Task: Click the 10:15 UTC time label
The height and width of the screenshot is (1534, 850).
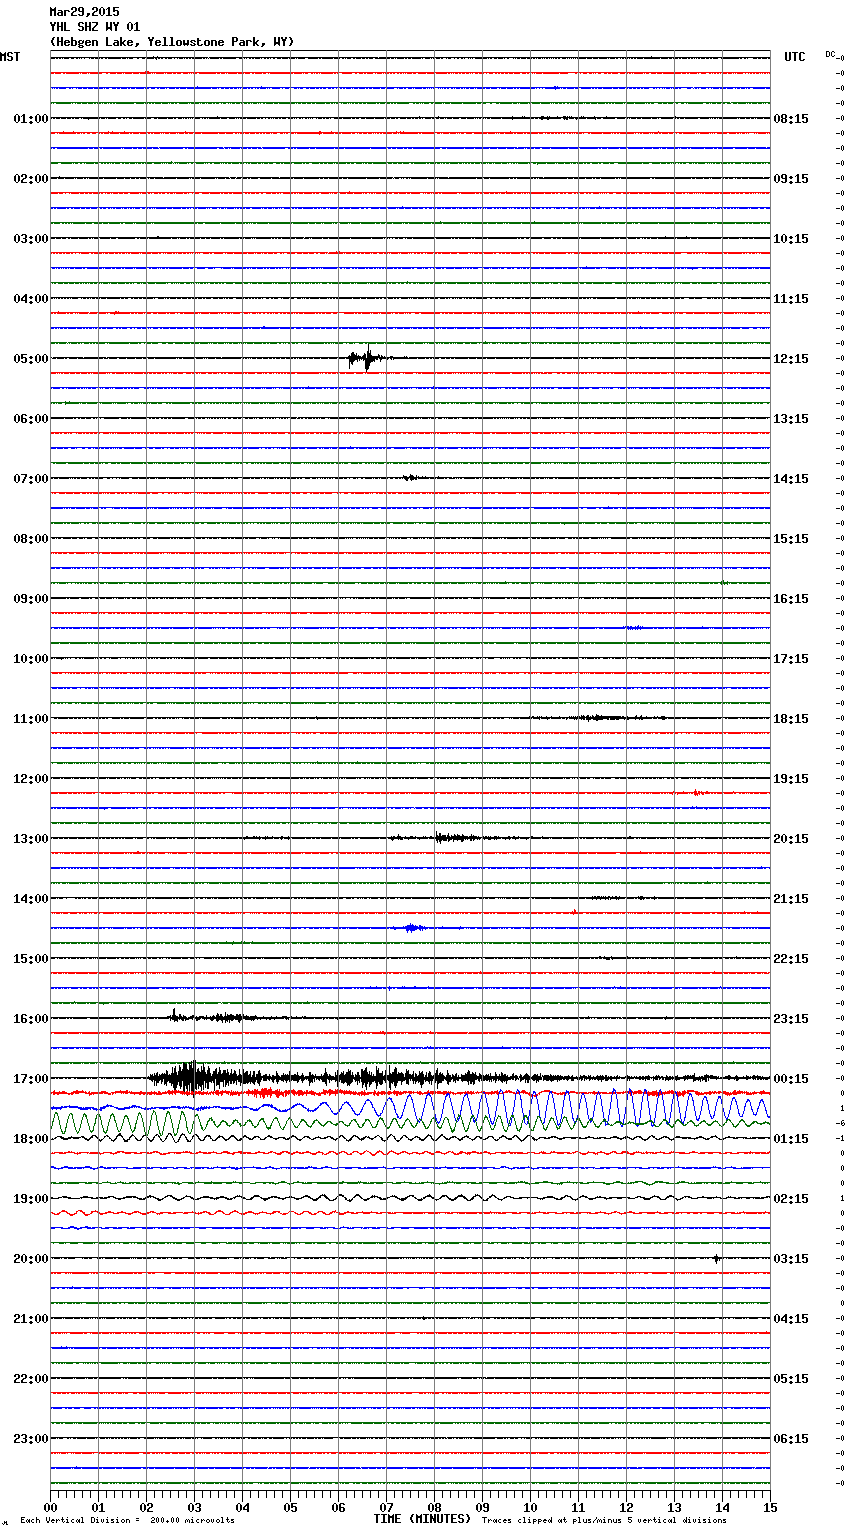Action: 791,239
